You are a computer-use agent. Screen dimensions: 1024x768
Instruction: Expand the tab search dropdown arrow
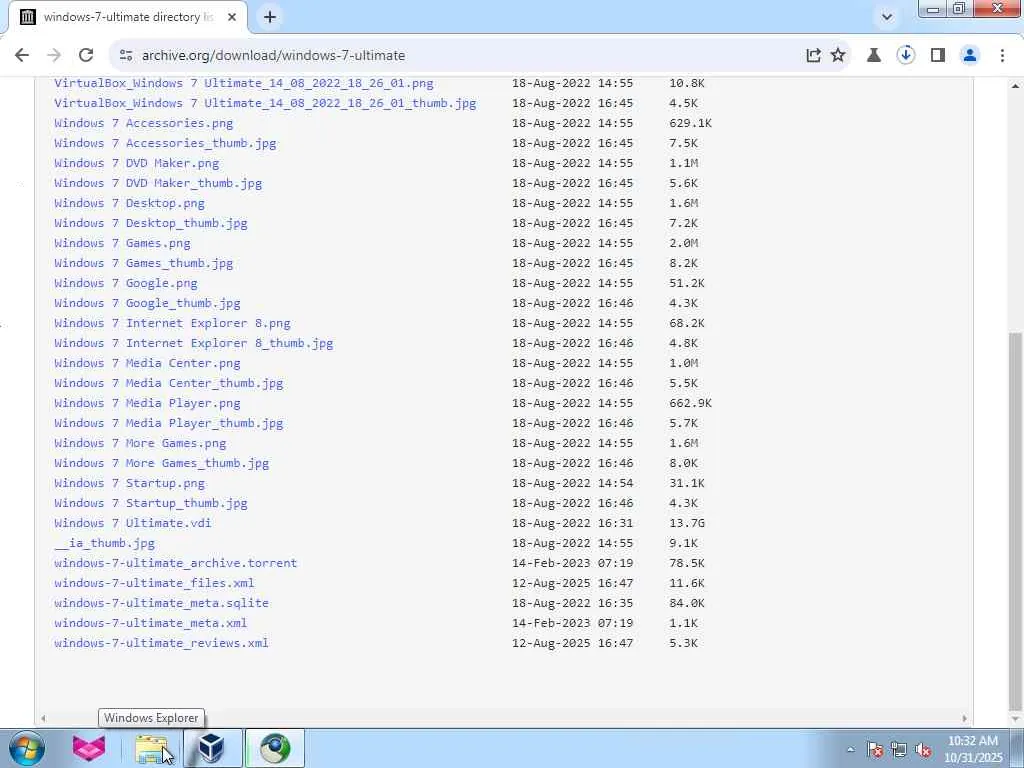pyautogui.click(x=886, y=17)
